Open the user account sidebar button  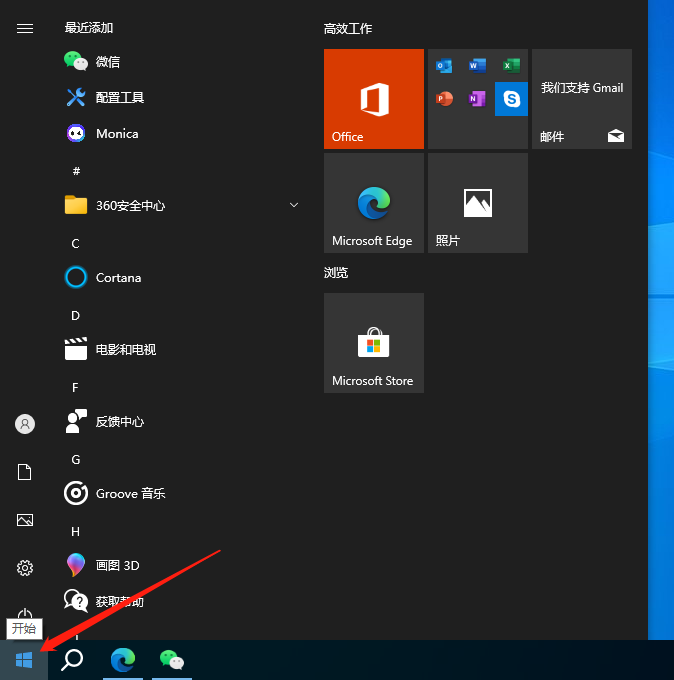(x=25, y=424)
